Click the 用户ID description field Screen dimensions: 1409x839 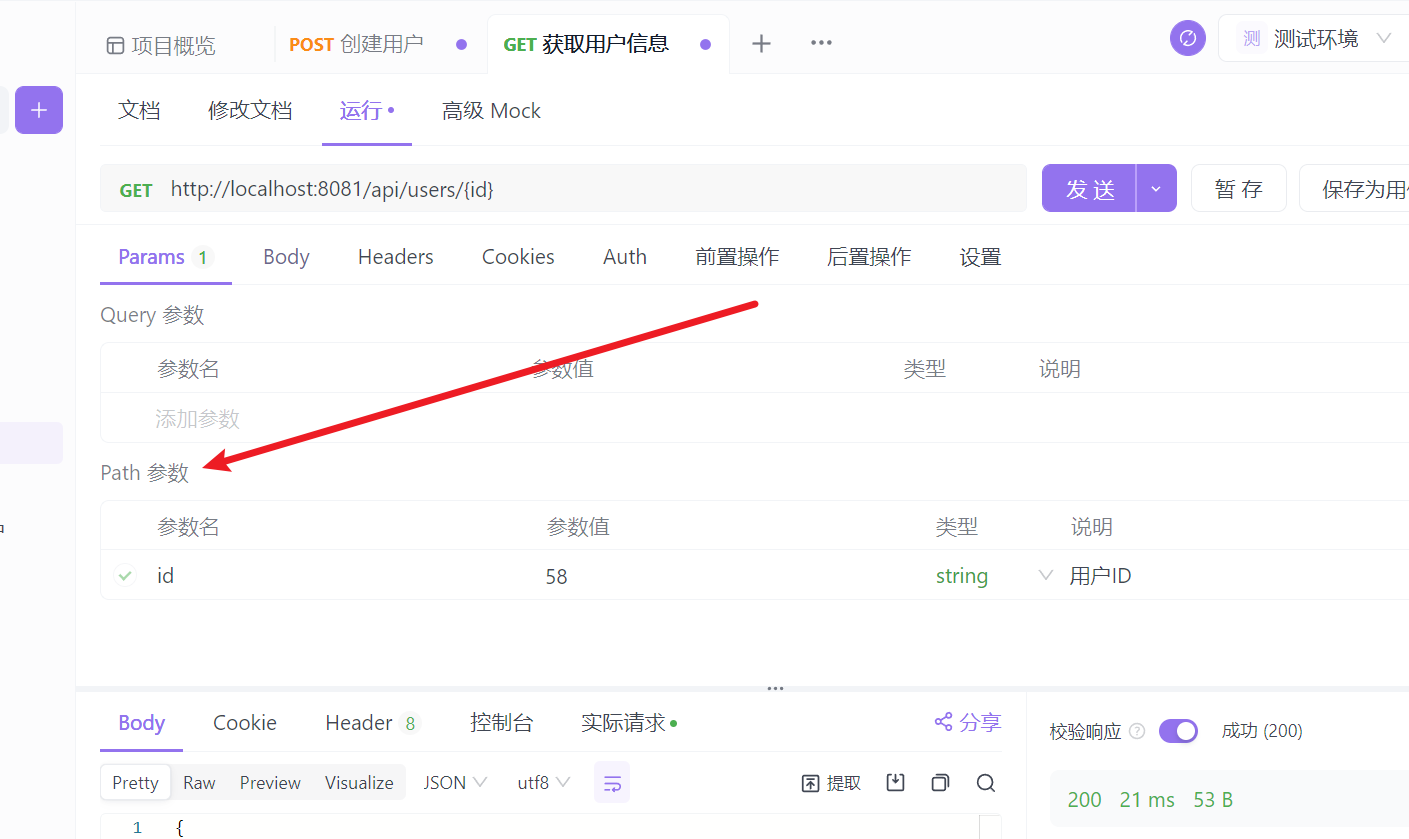point(1100,576)
